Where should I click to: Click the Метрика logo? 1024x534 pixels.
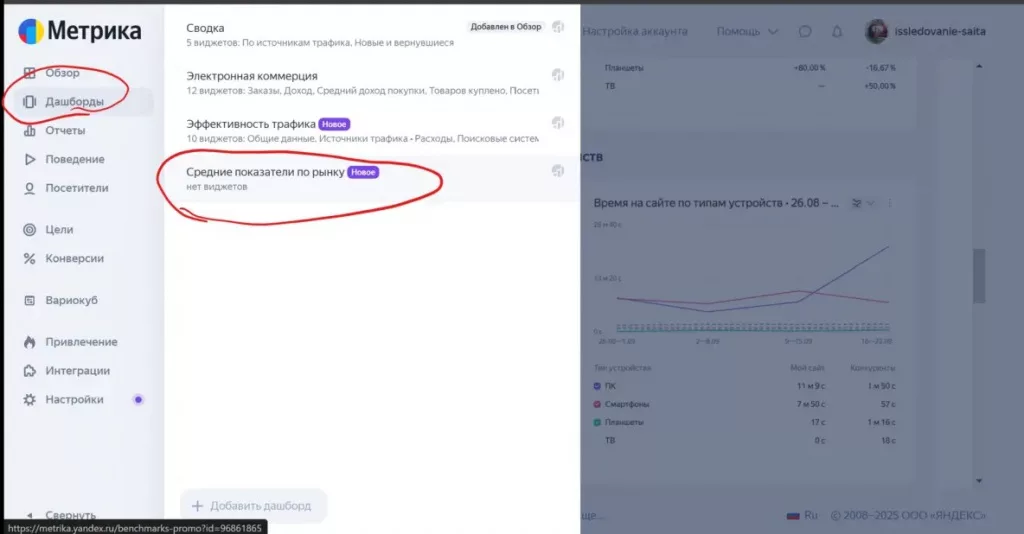80,31
